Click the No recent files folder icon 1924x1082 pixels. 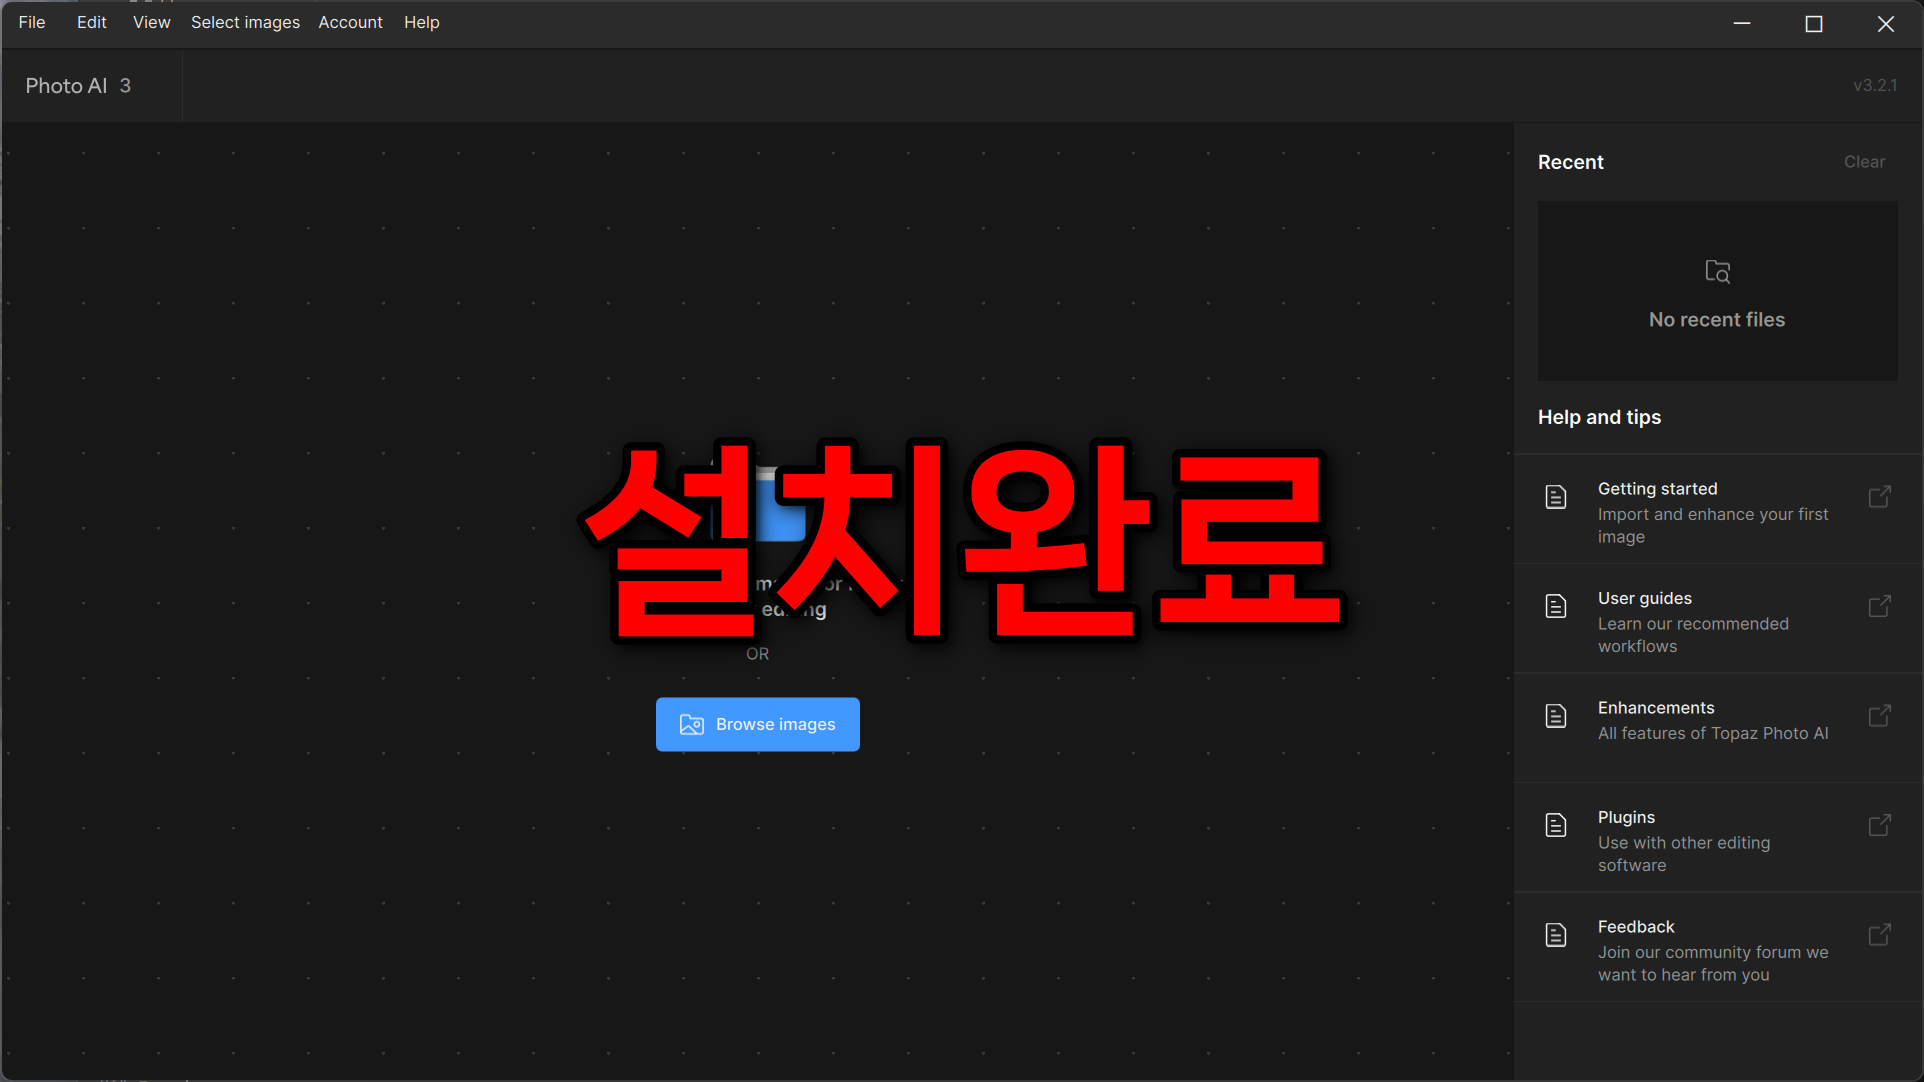point(1717,271)
